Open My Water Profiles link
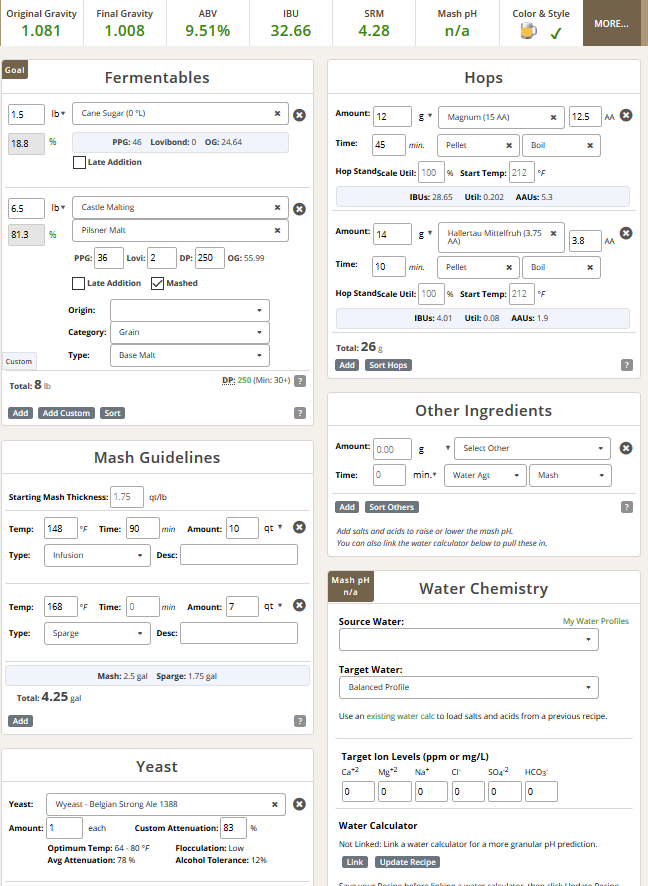 pos(595,621)
